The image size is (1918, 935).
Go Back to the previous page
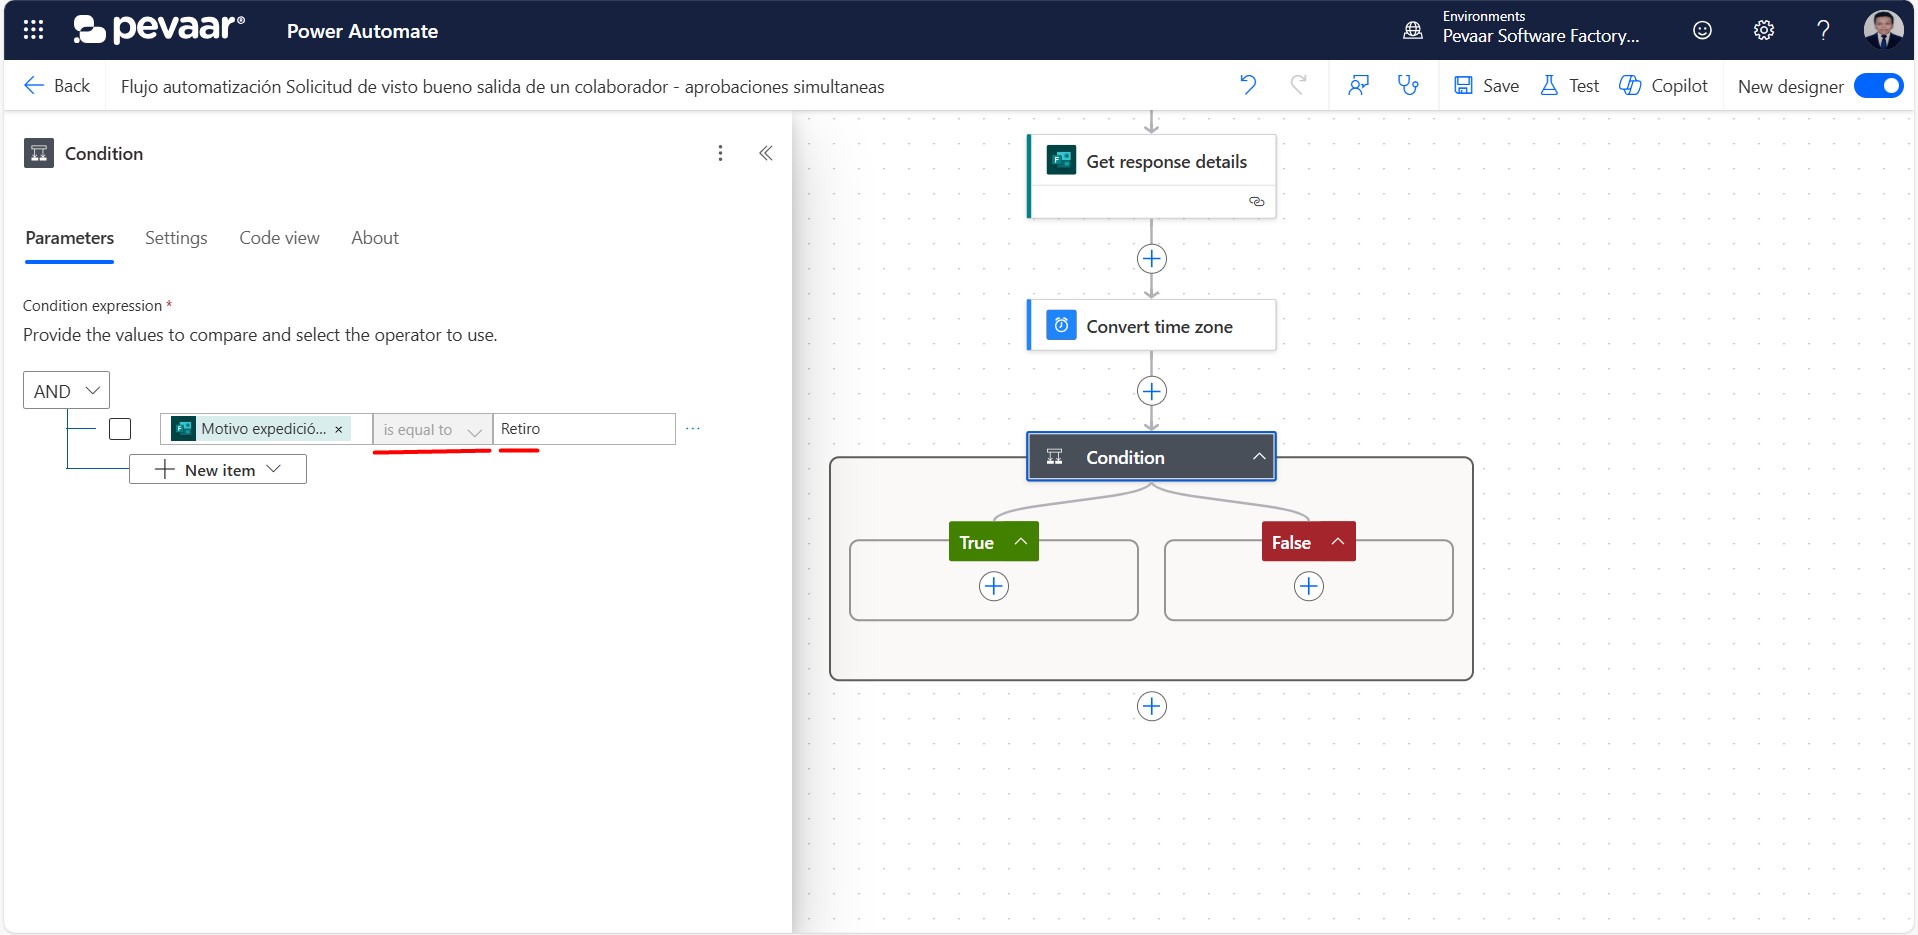pyautogui.click(x=57, y=86)
